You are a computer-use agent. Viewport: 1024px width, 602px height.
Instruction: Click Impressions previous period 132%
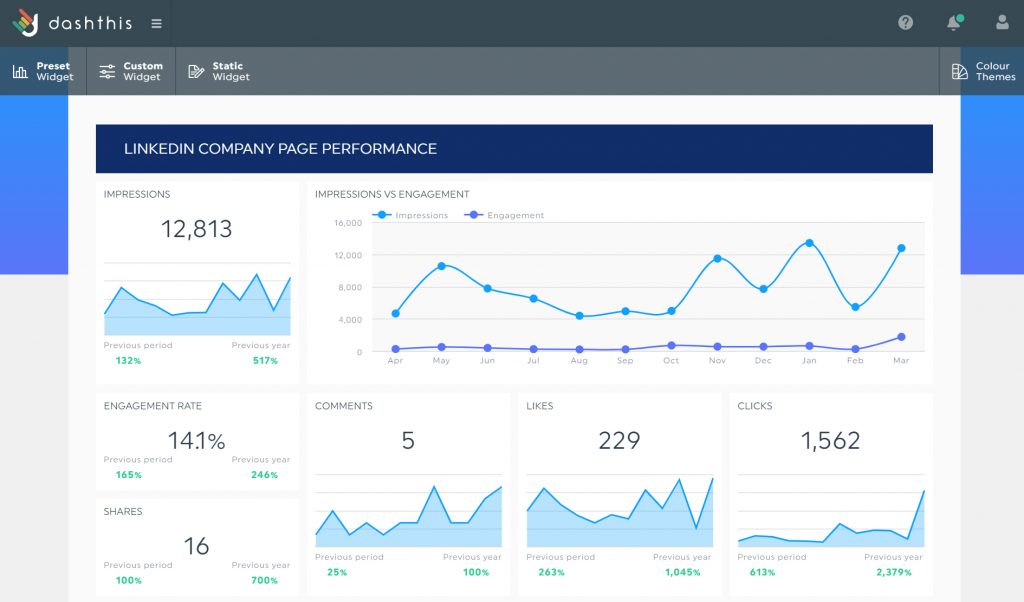[x=129, y=360]
